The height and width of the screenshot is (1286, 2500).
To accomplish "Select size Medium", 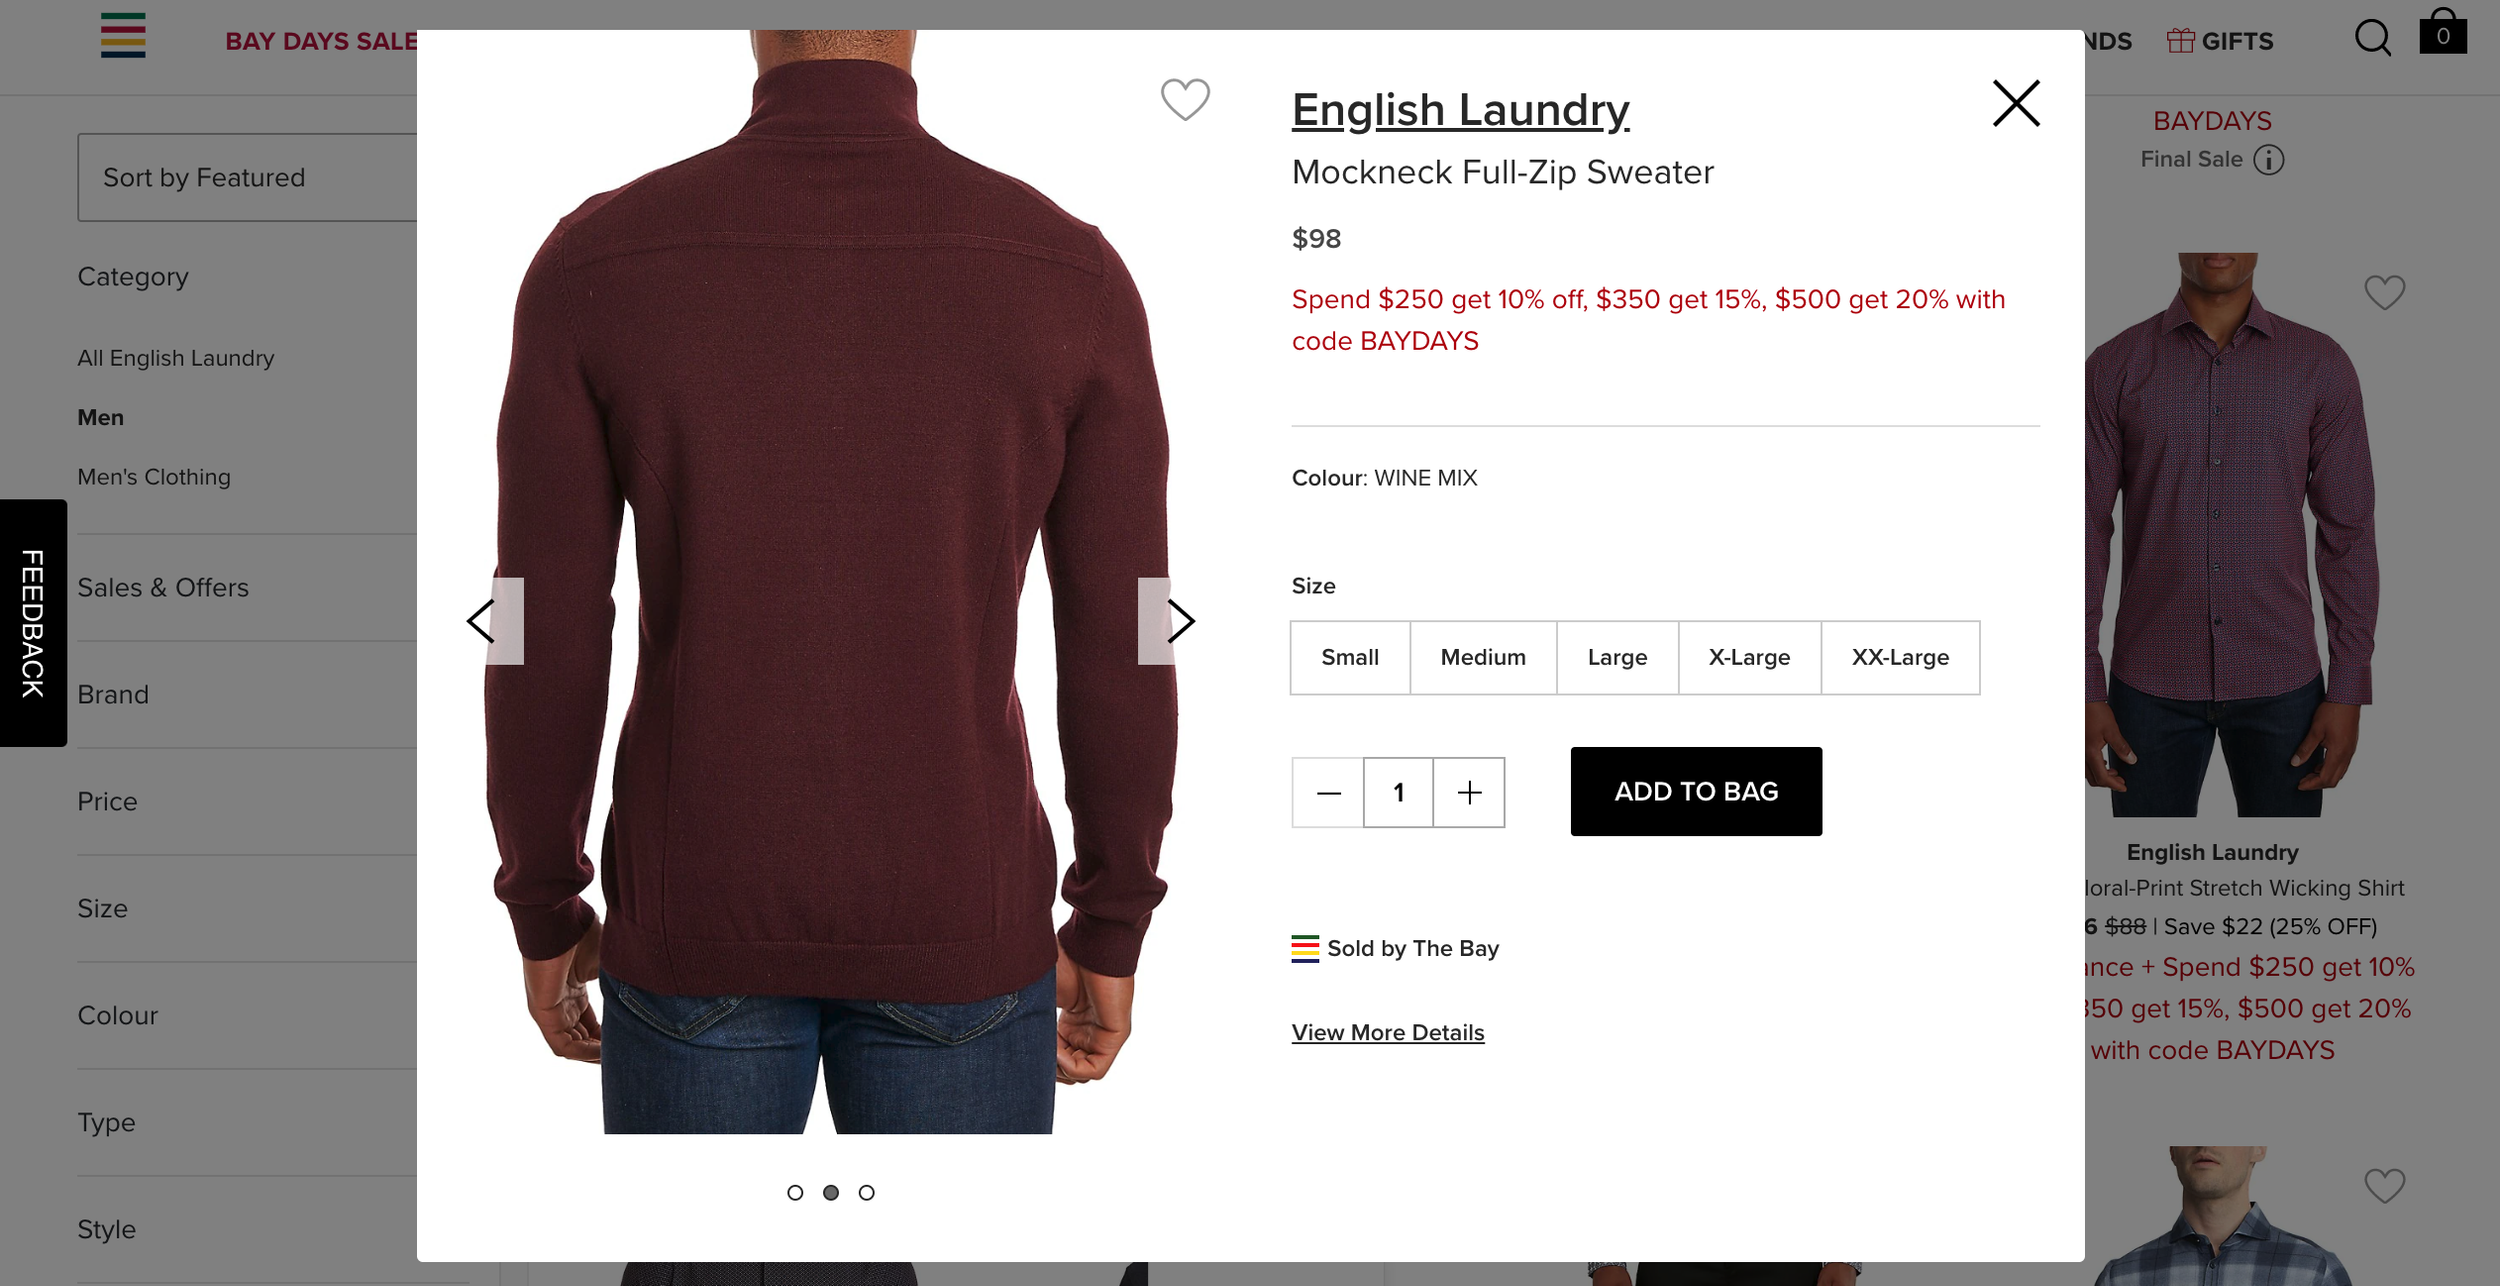I will click(x=1483, y=657).
